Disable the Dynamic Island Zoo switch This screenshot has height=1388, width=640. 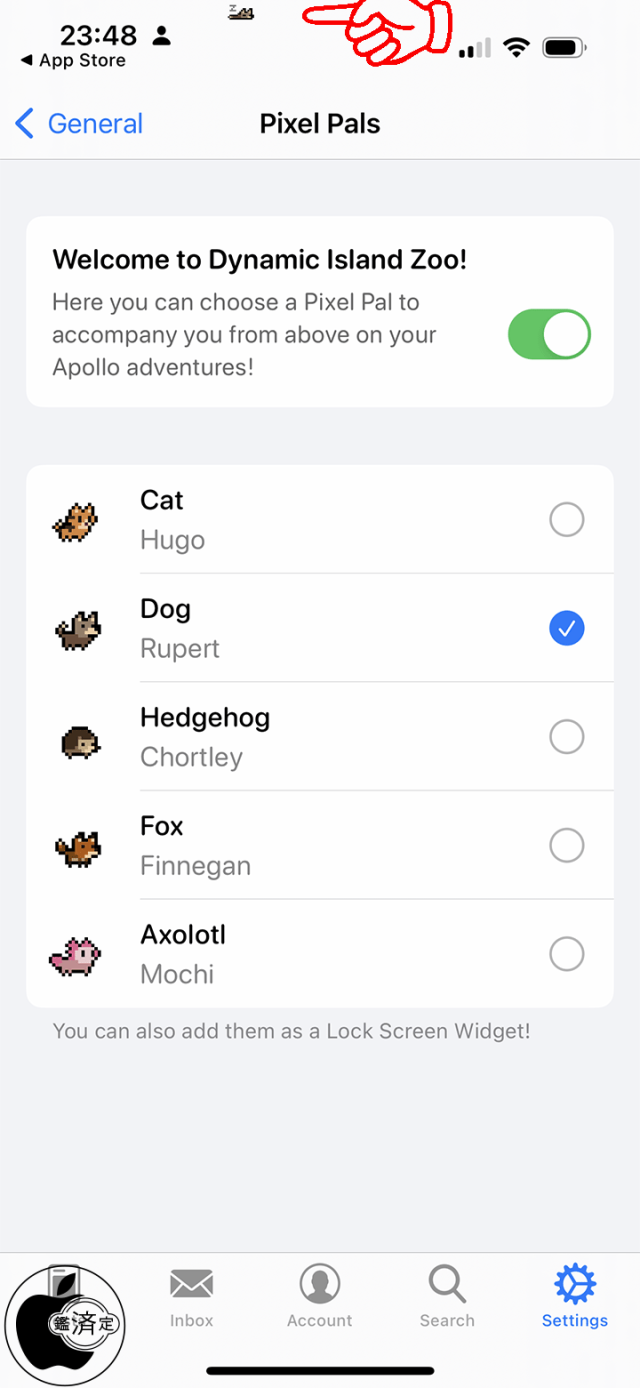point(549,334)
